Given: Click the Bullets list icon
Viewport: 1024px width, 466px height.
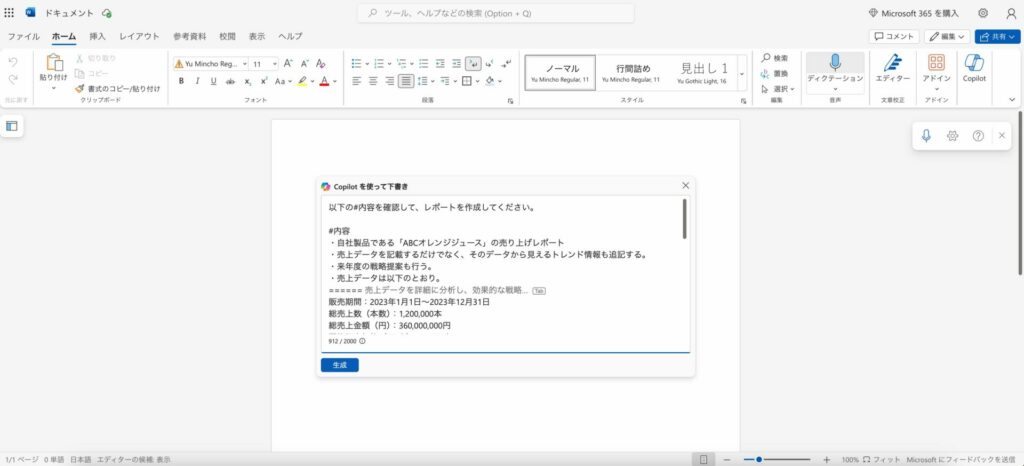Looking at the screenshot, I should pyautogui.click(x=357, y=63).
